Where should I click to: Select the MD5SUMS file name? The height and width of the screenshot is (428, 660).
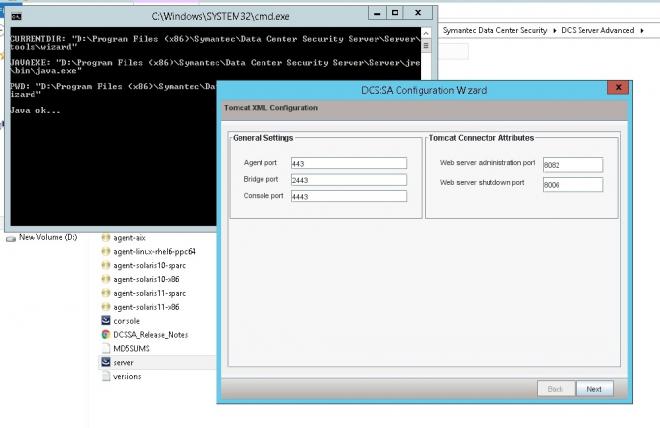[x=131, y=348]
